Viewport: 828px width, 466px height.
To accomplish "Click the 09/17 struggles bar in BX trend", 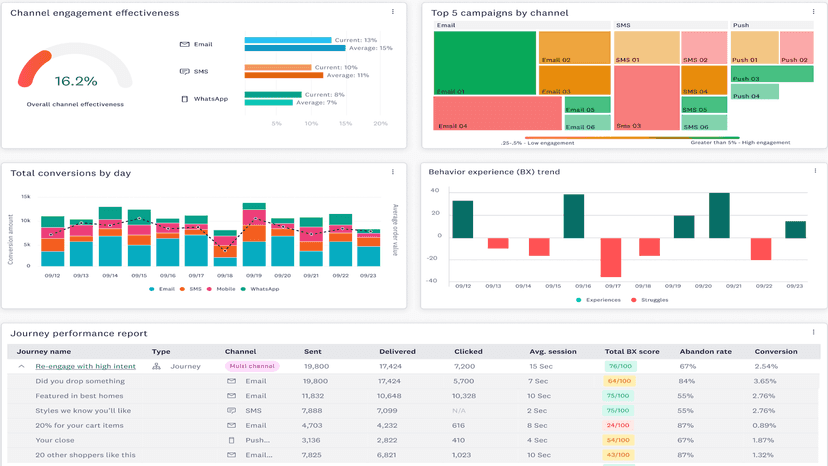I will coord(611,257).
